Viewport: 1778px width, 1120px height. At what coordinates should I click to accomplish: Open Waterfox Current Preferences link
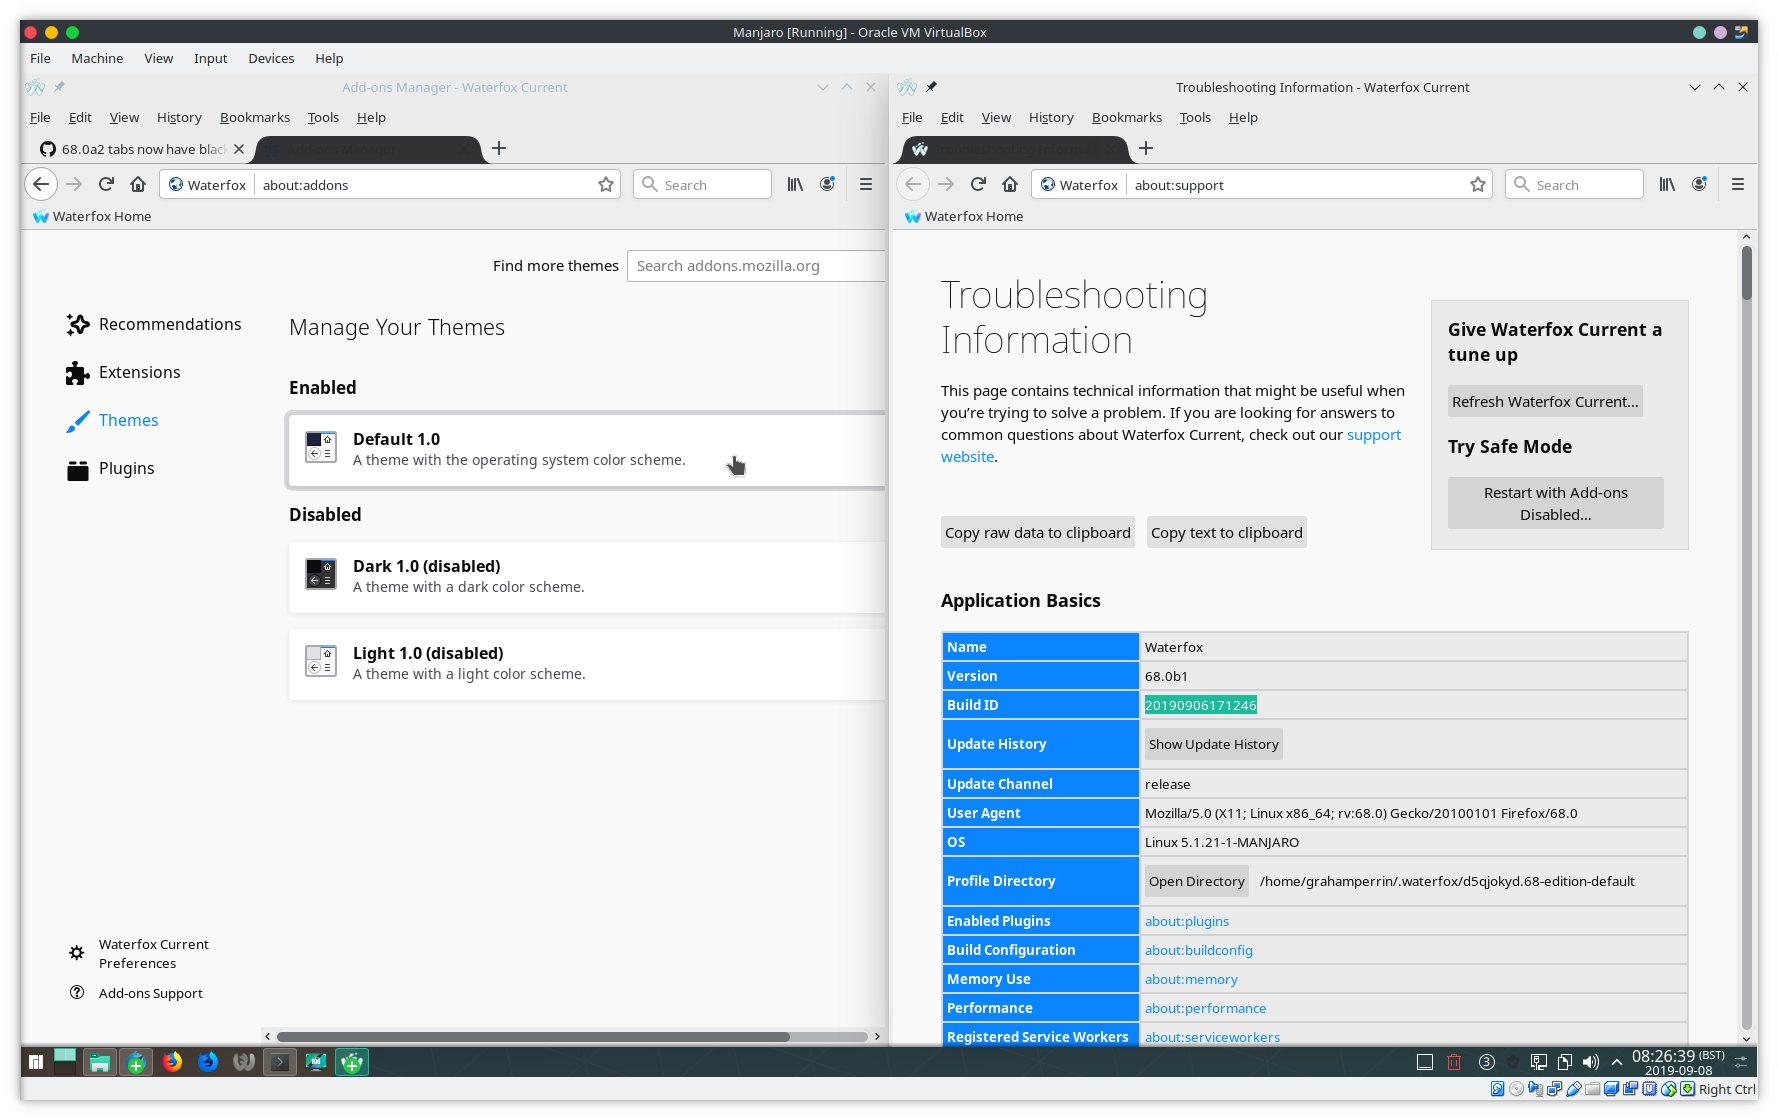(x=139, y=953)
